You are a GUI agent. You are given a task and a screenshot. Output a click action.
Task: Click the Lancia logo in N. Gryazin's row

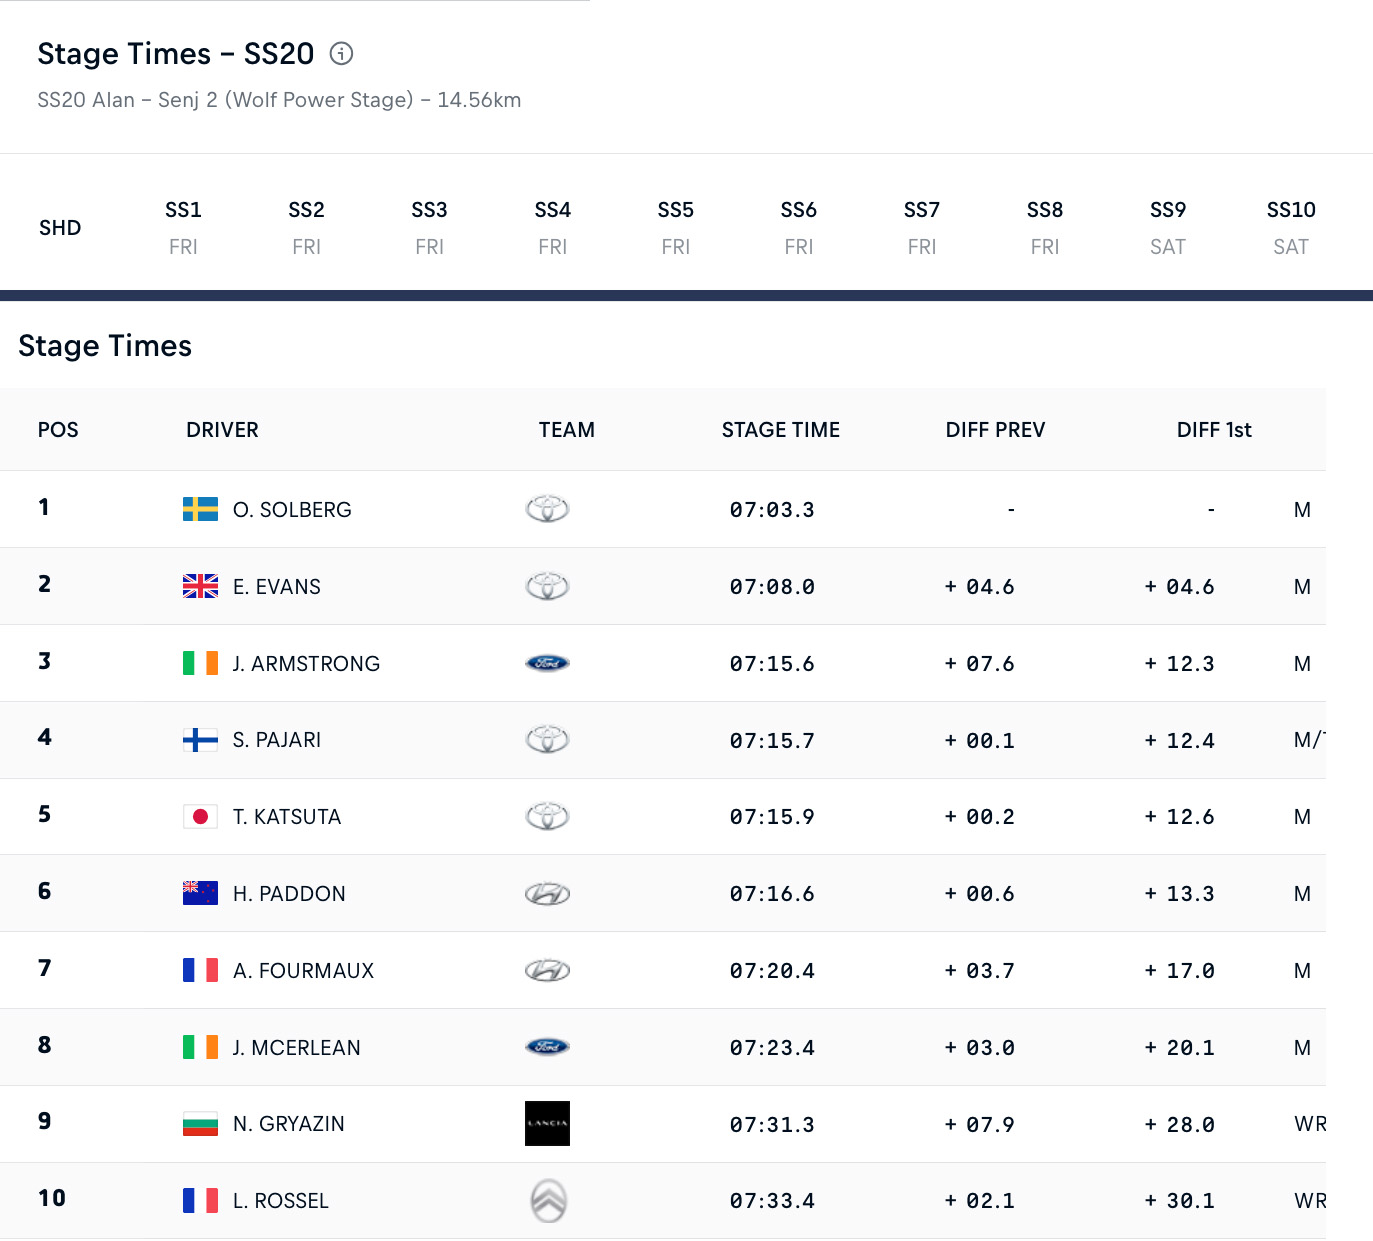pyautogui.click(x=547, y=1123)
